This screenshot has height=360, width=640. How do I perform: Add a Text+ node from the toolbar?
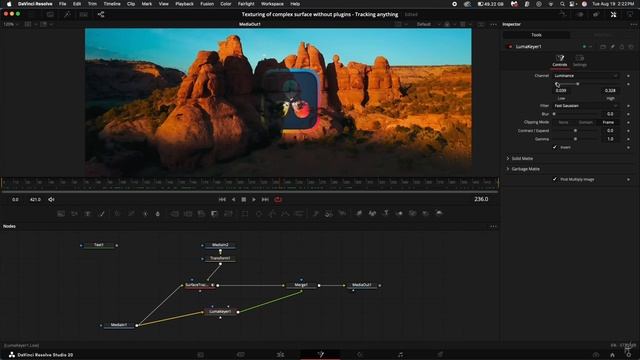(88, 213)
